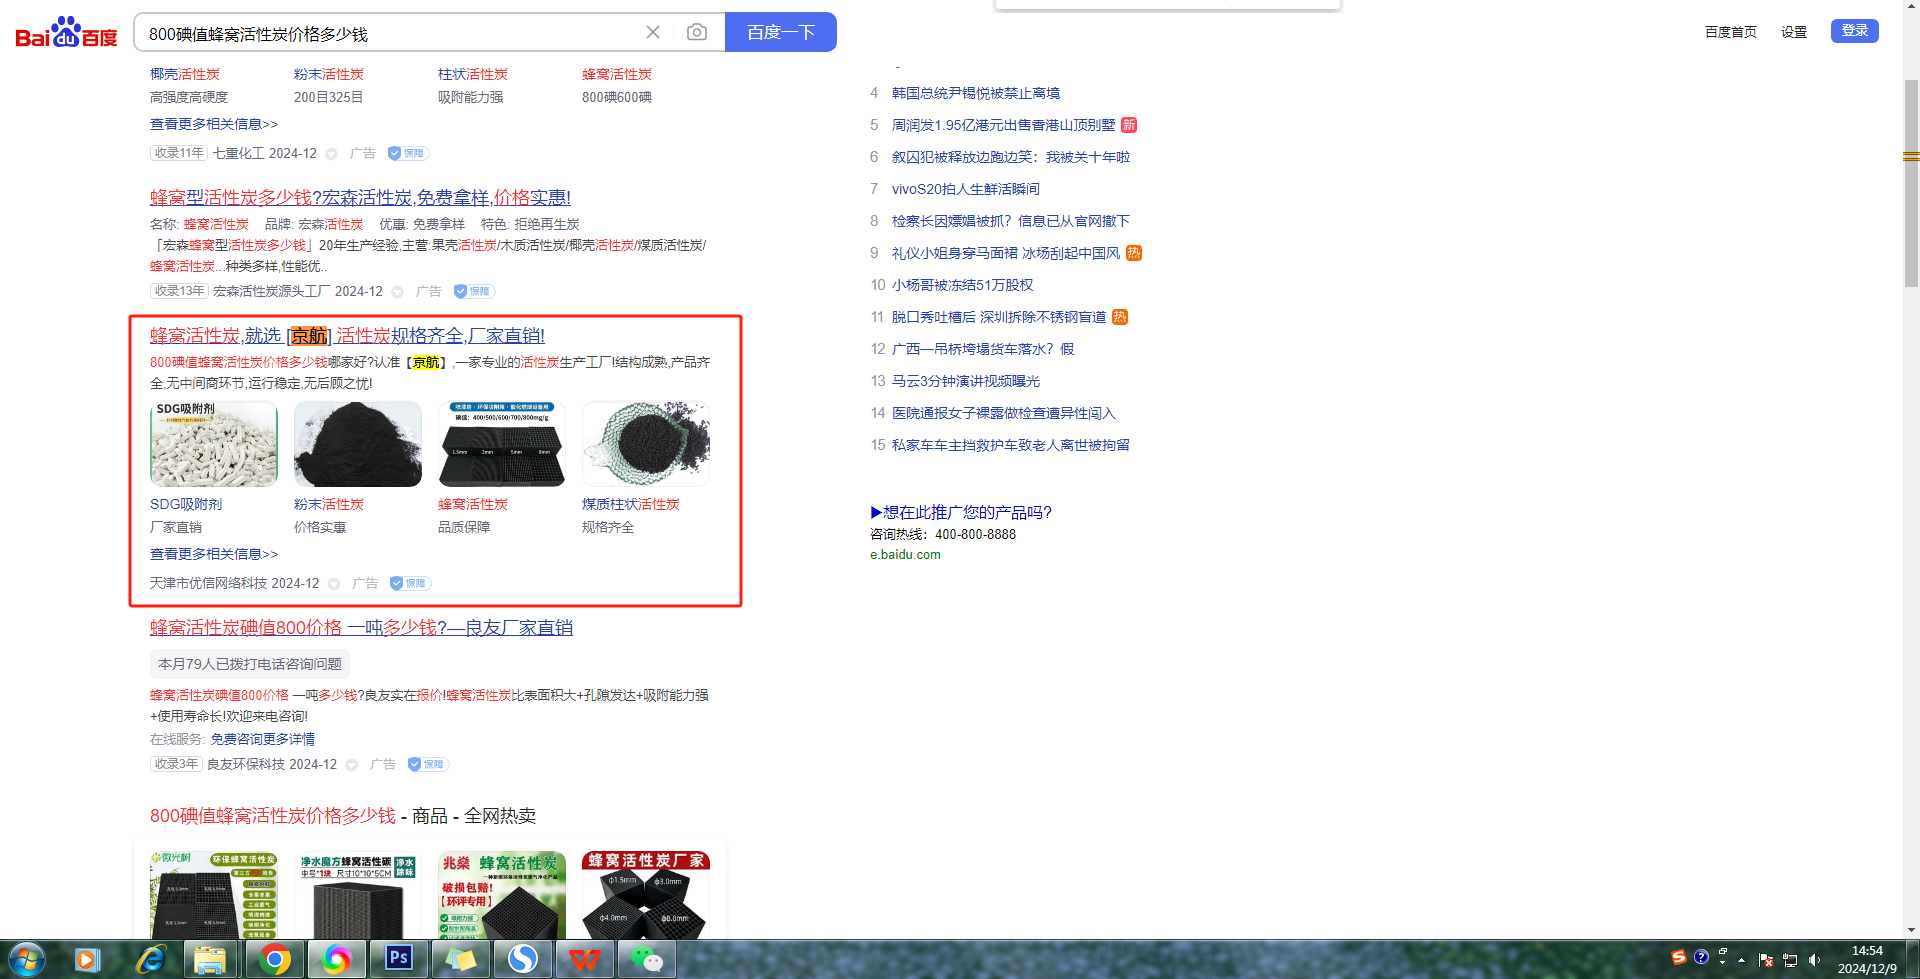Click the Sogou input method tray icon

point(1679,957)
